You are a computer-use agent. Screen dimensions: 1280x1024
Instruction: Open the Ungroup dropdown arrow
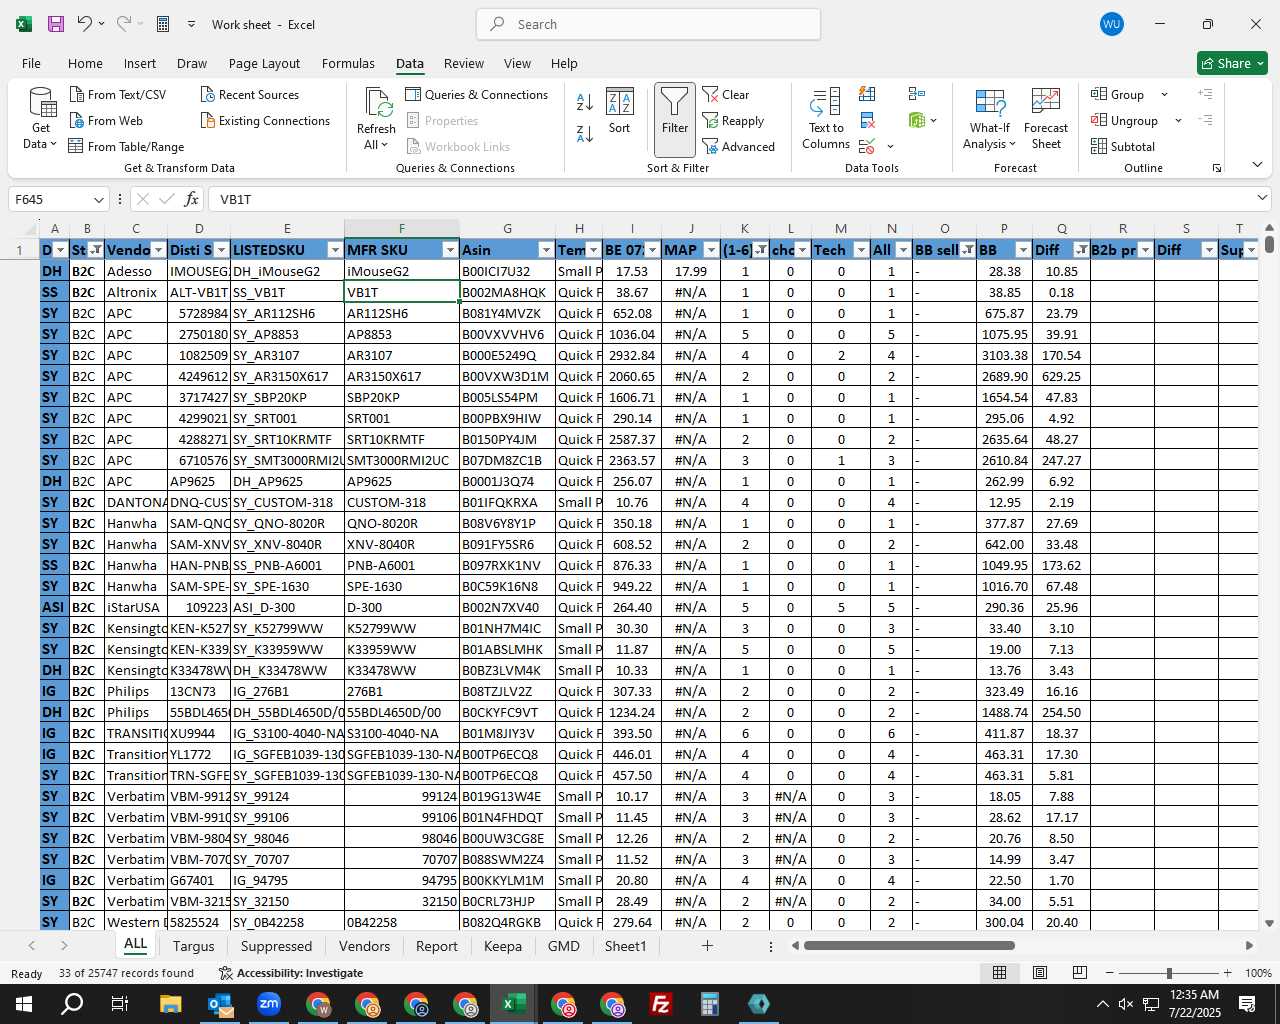click(1178, 120)
